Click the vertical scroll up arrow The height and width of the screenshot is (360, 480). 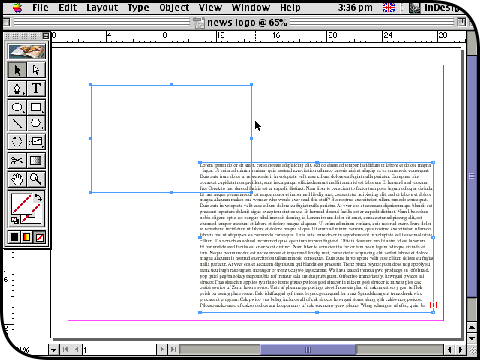472,327
